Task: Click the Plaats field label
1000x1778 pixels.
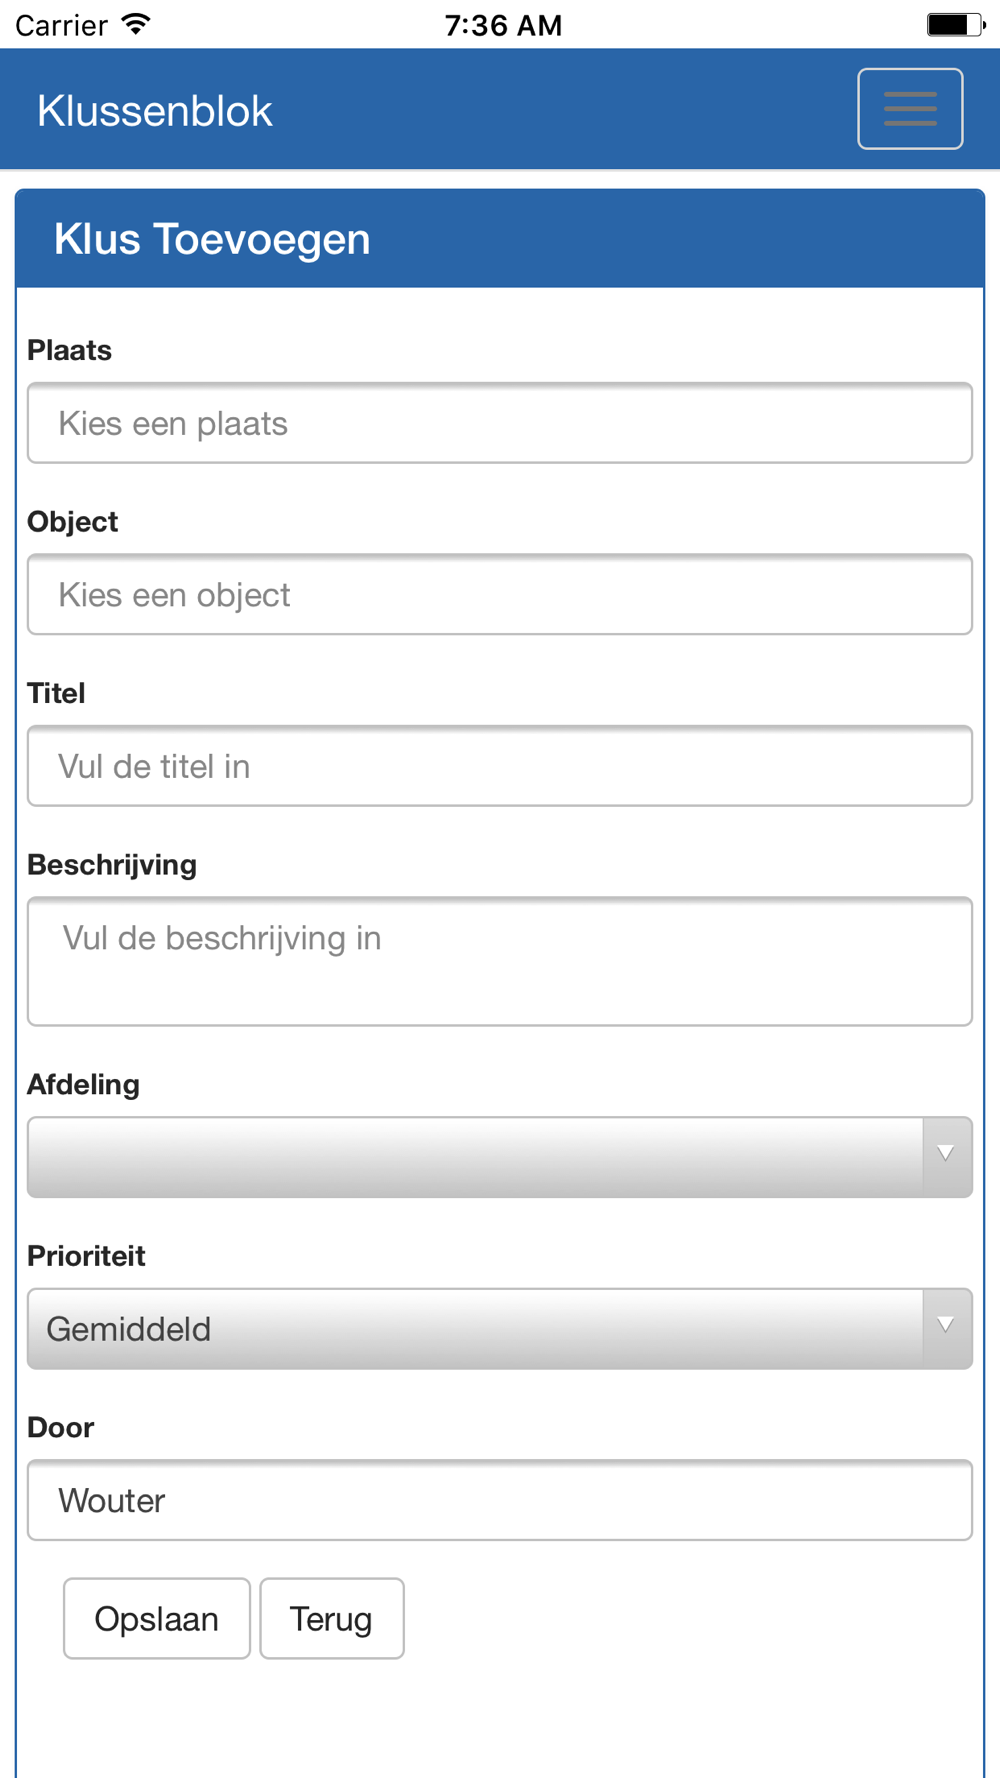Action: point(70,350)
